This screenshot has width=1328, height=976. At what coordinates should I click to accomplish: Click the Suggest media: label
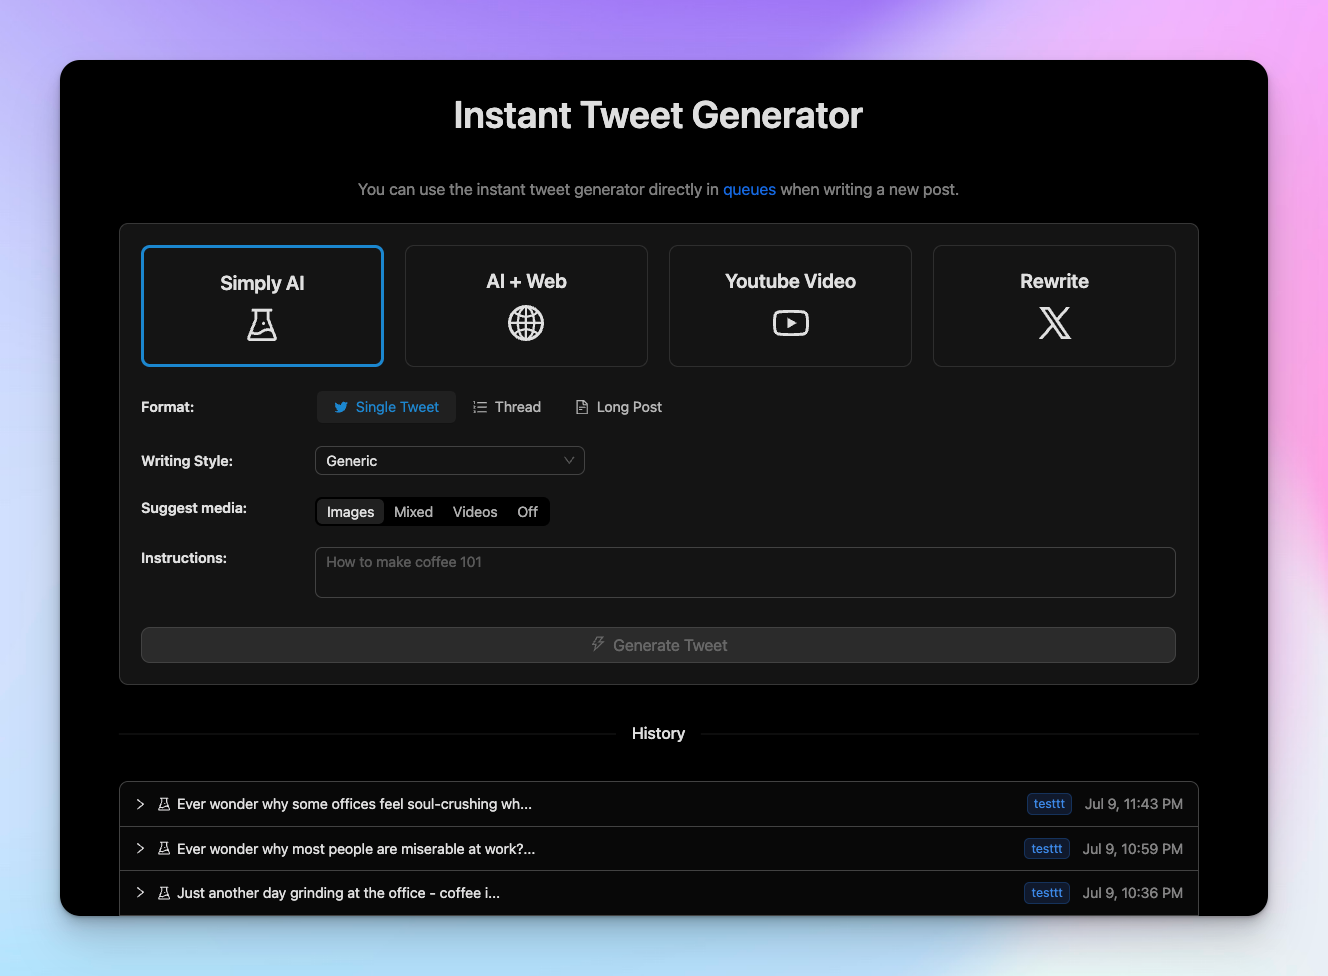(194, 508)
